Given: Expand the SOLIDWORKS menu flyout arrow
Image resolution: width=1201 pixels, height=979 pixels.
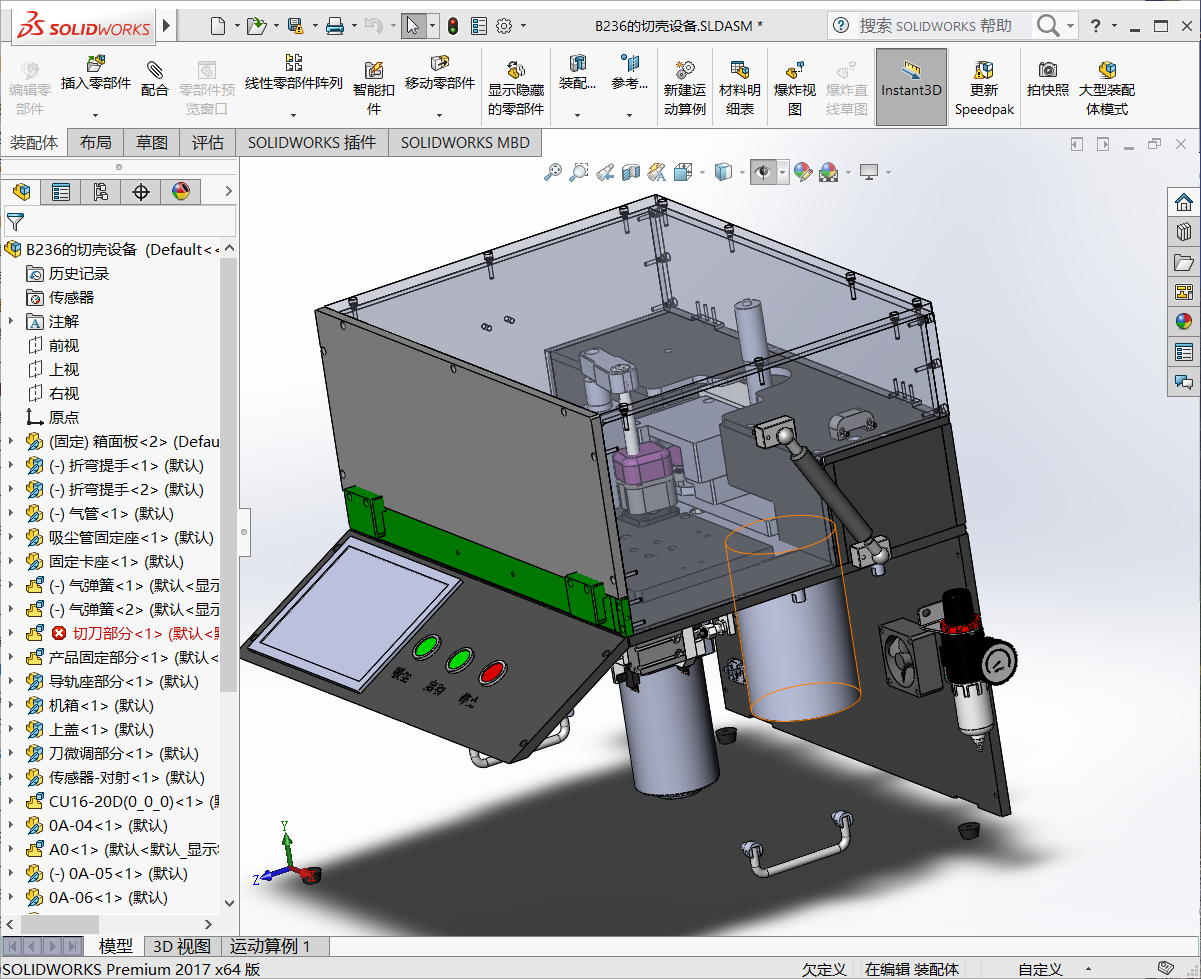Looking at the screenshot, I should pyautogui.click(x=166, y=25).
